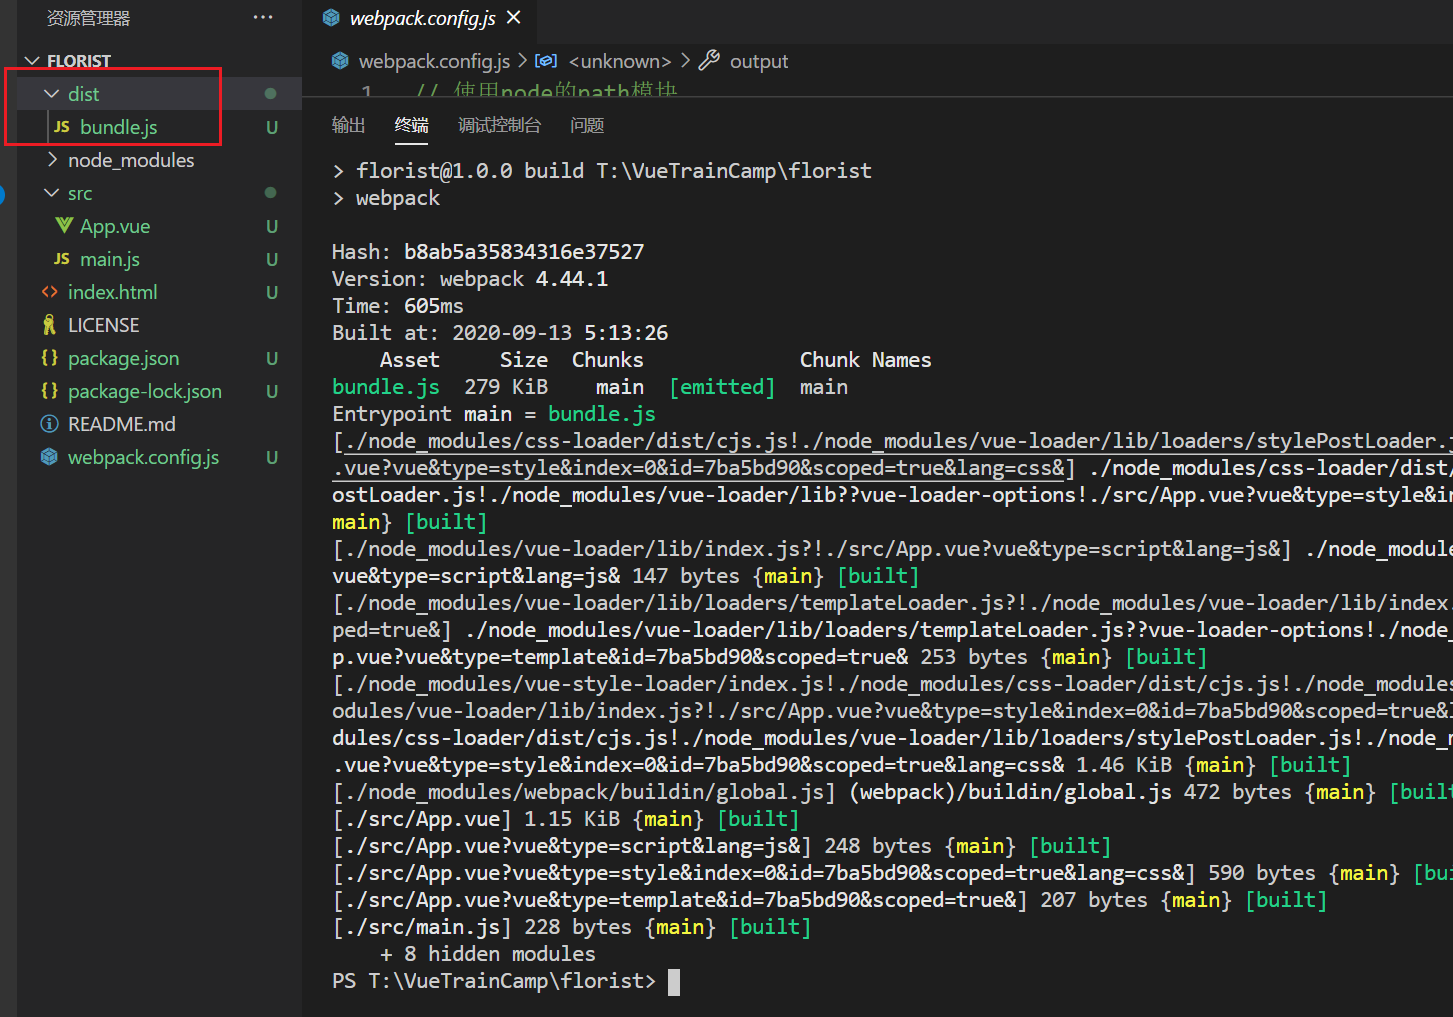
Task: Click the wrench icon in the breadcrumb
Action: point(709,61)
